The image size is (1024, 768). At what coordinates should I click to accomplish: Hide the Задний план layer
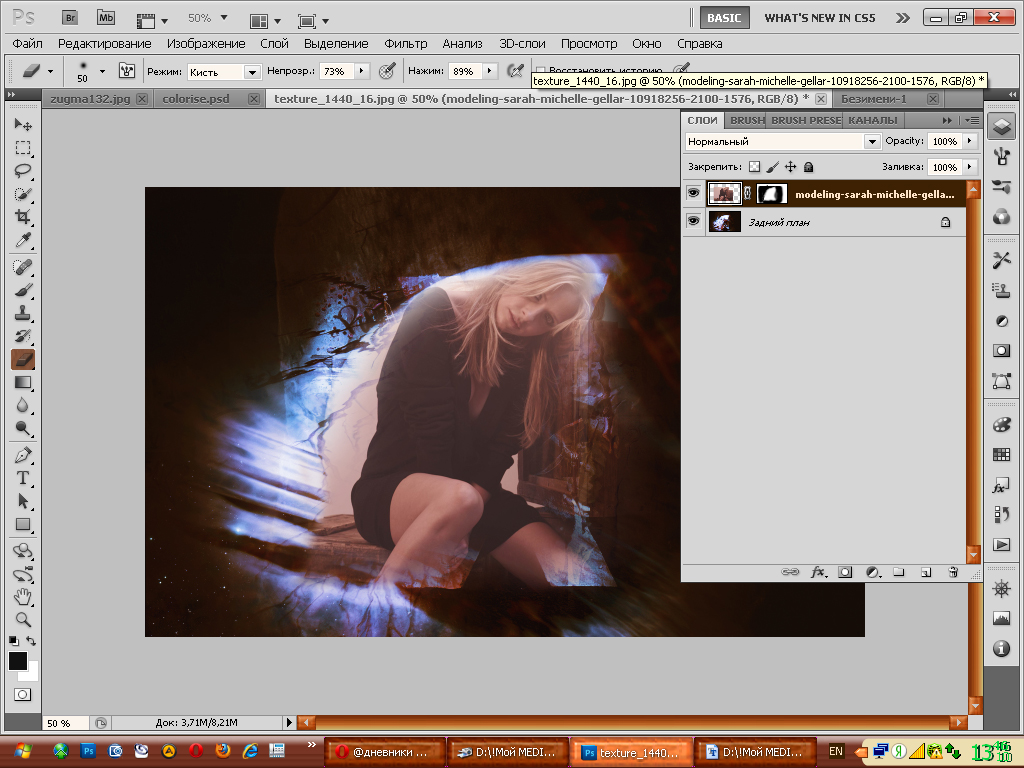click(x=693, y=221)
